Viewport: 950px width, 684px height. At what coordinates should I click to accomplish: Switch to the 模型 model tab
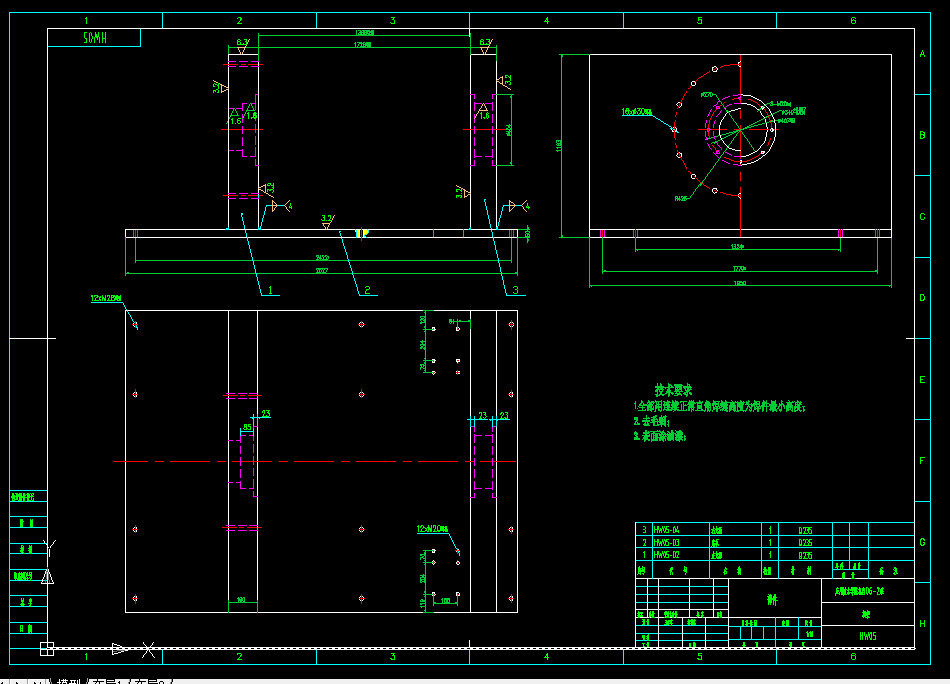coord(68,681)
